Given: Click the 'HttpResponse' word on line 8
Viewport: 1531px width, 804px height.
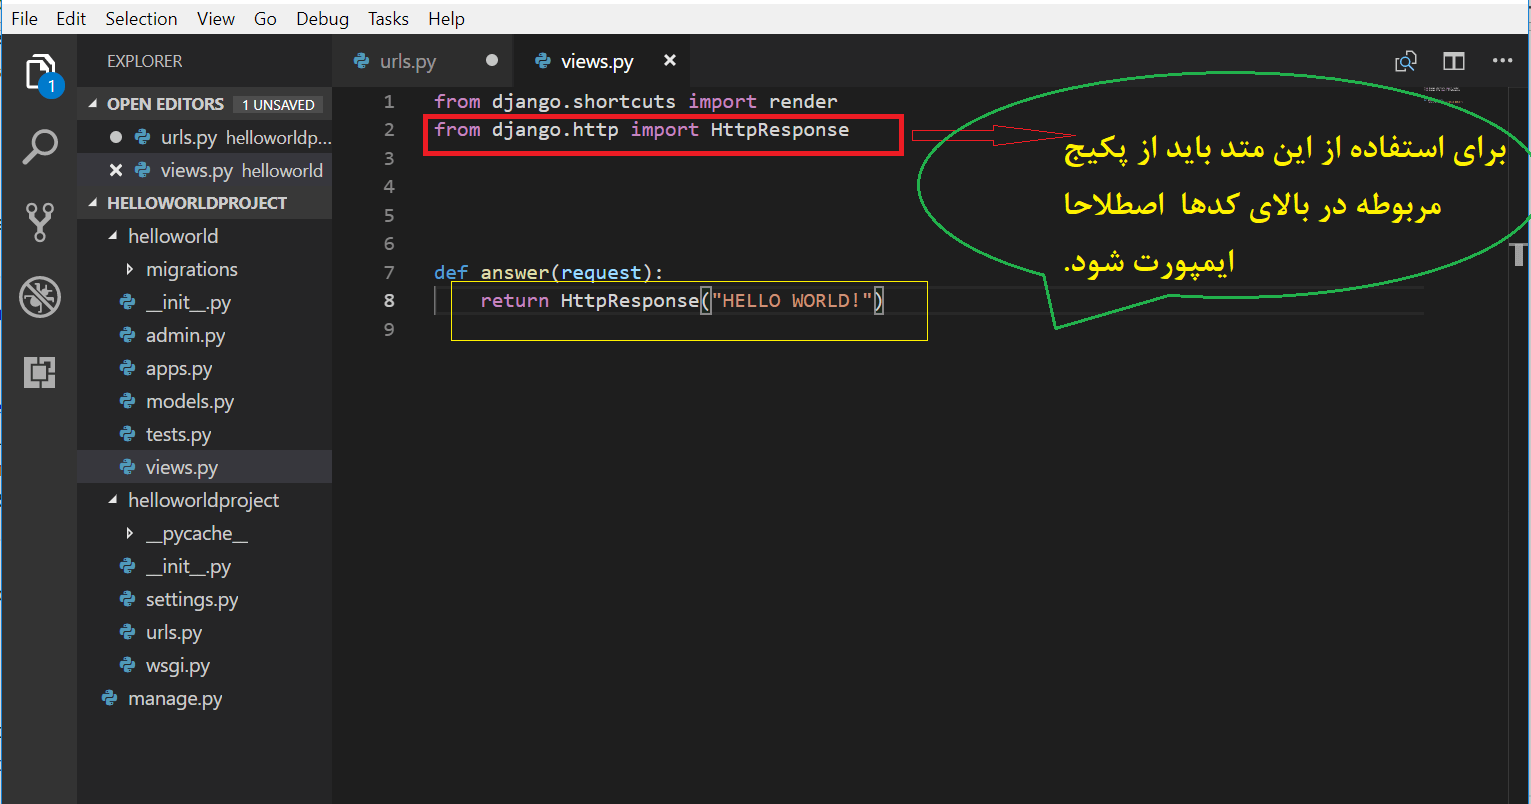Looking at the screenshot, I should click(629, 301).
